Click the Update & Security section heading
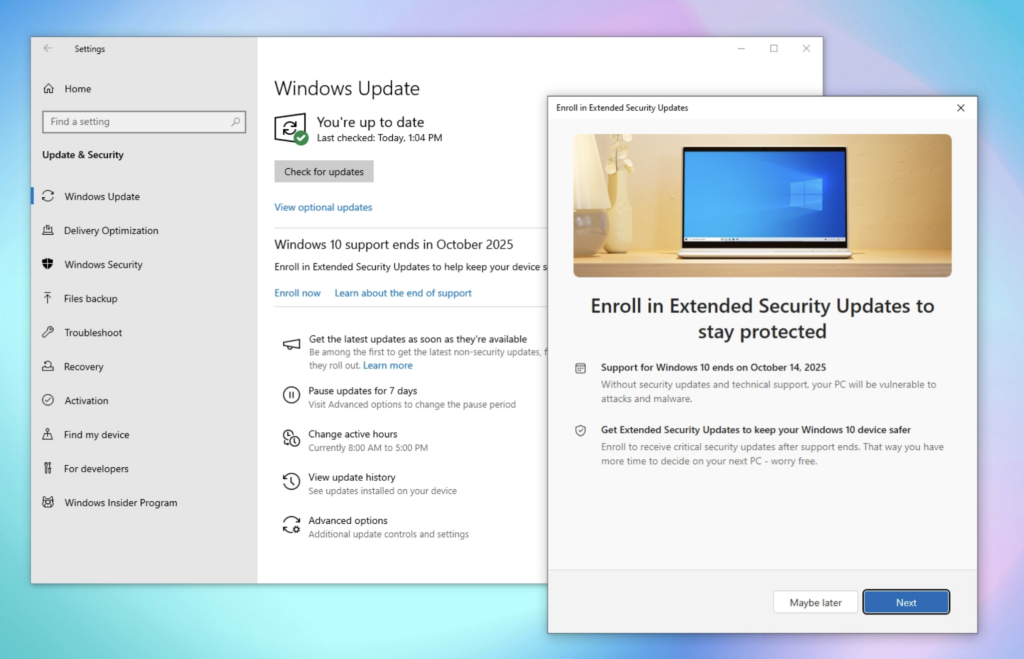 (x=83, y=155)
